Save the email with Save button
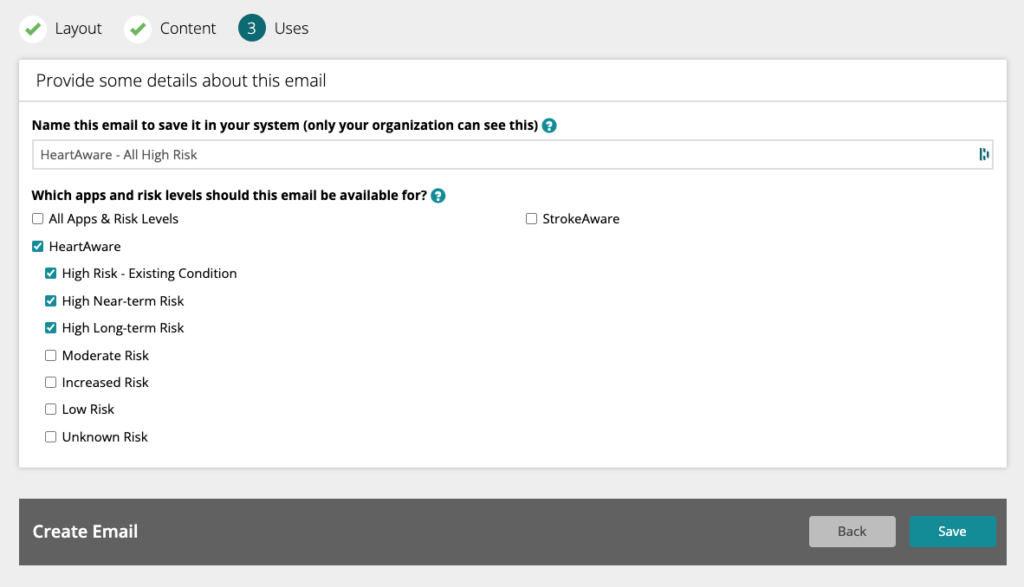The height and width of the screenshot is (587, 1024). point(952,531)
